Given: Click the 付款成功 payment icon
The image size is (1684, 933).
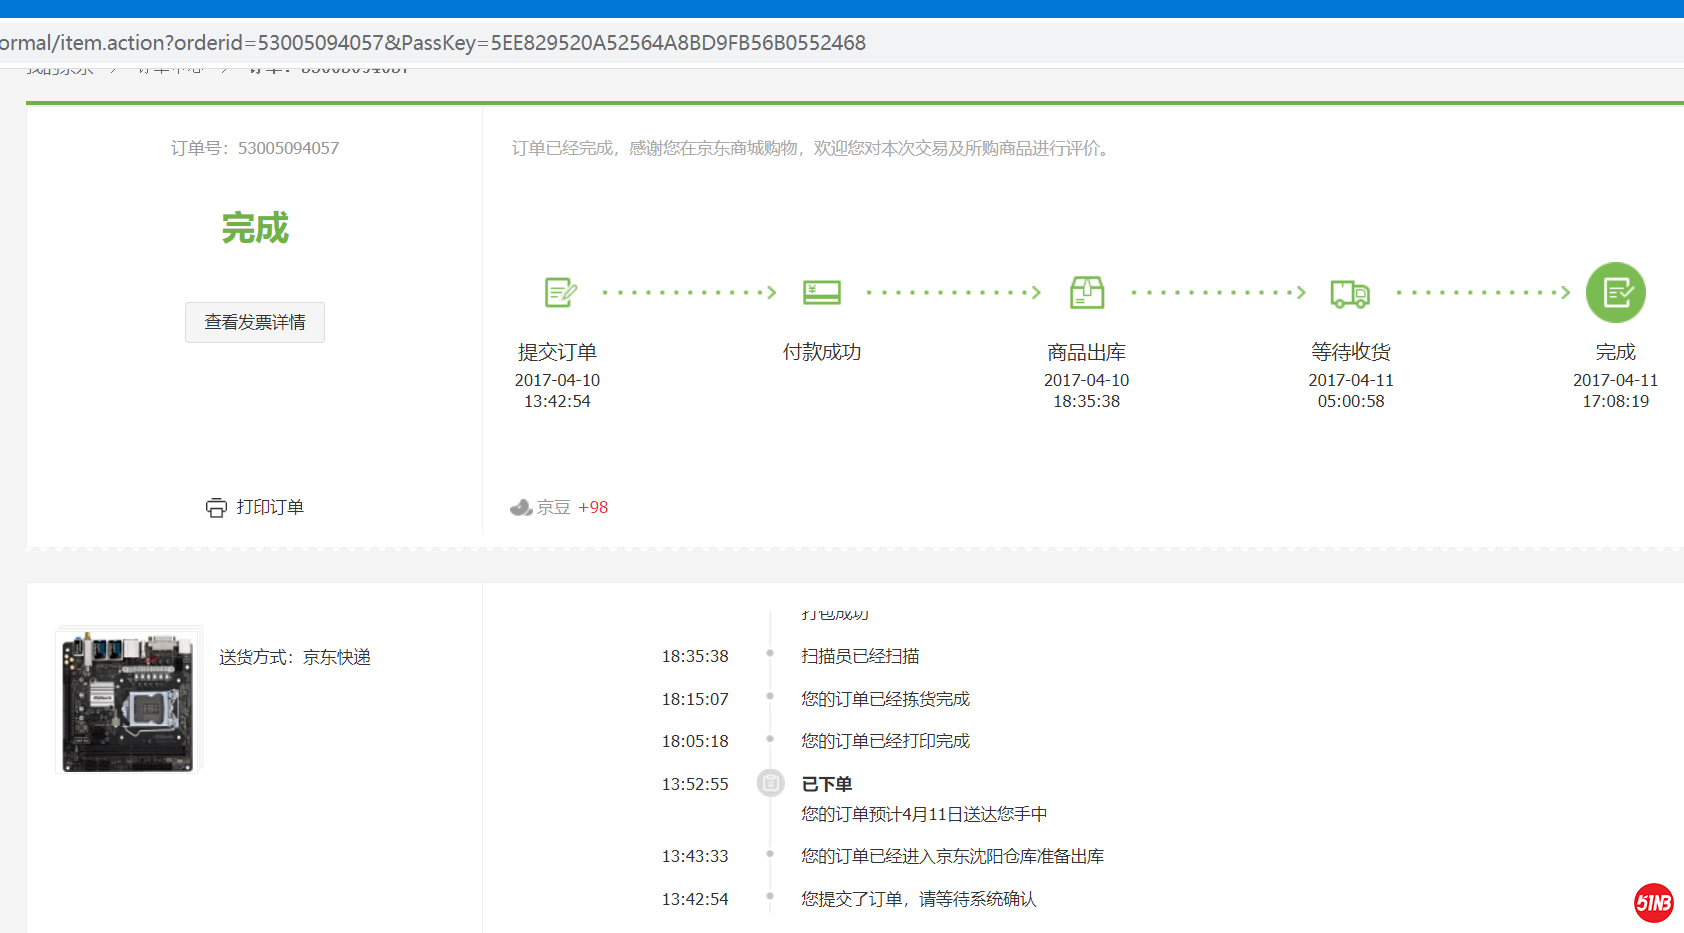Looking at the screenshot, I should [x=821, y=292].
